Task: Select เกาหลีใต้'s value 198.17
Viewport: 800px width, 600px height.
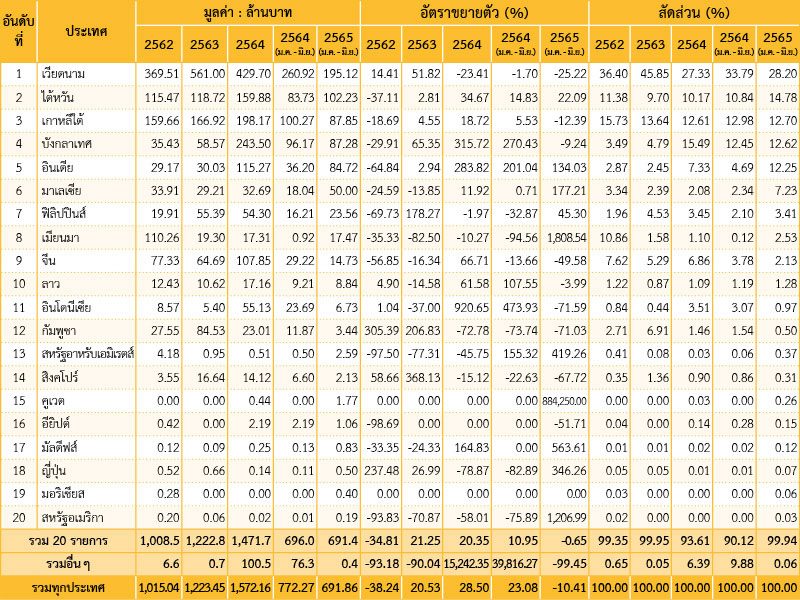Action: 254,120
